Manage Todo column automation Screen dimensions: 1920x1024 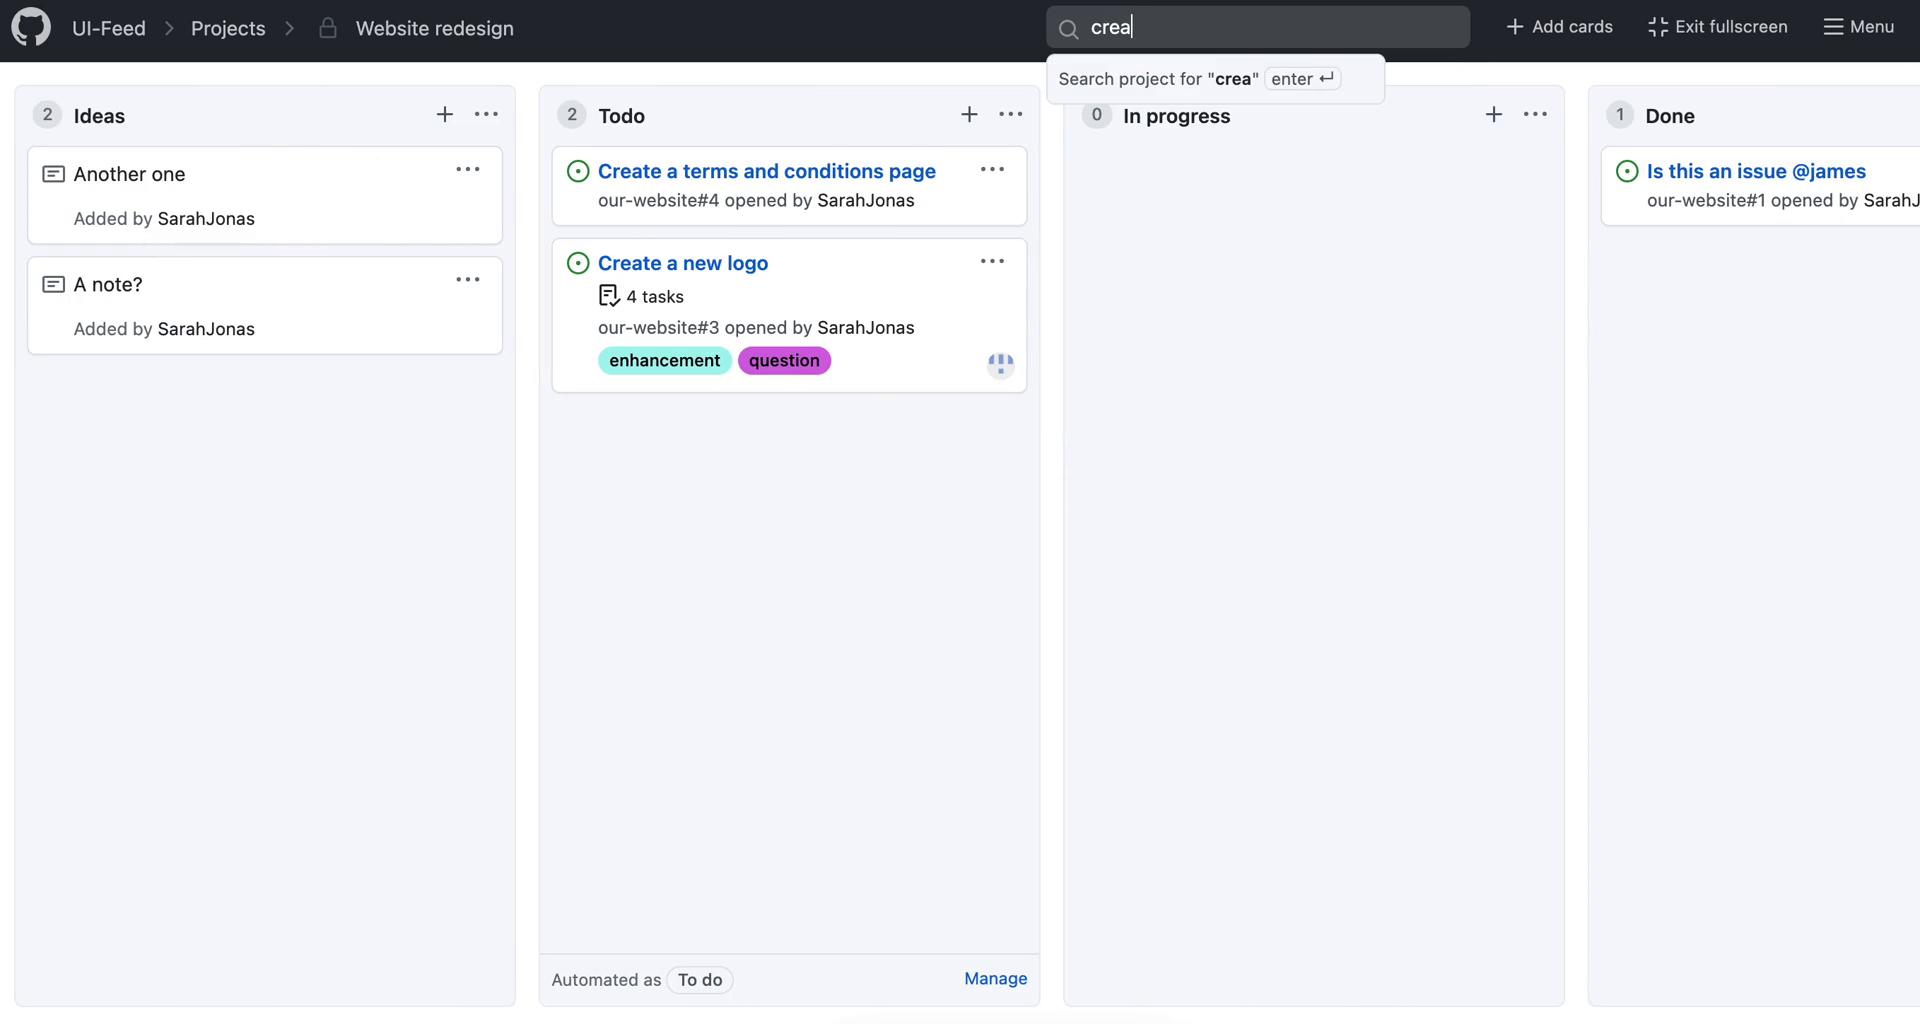[996, 979]
